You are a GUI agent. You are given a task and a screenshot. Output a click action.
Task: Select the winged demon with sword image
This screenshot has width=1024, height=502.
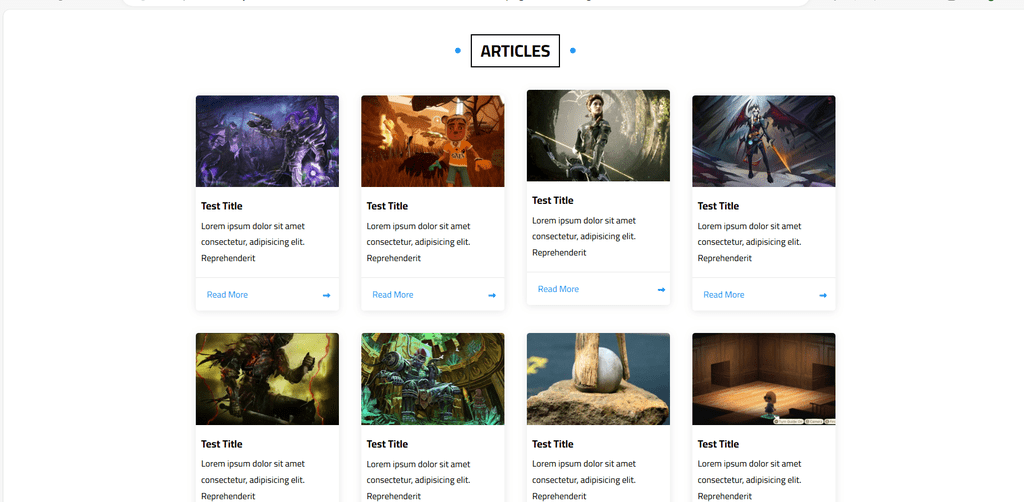763,141
